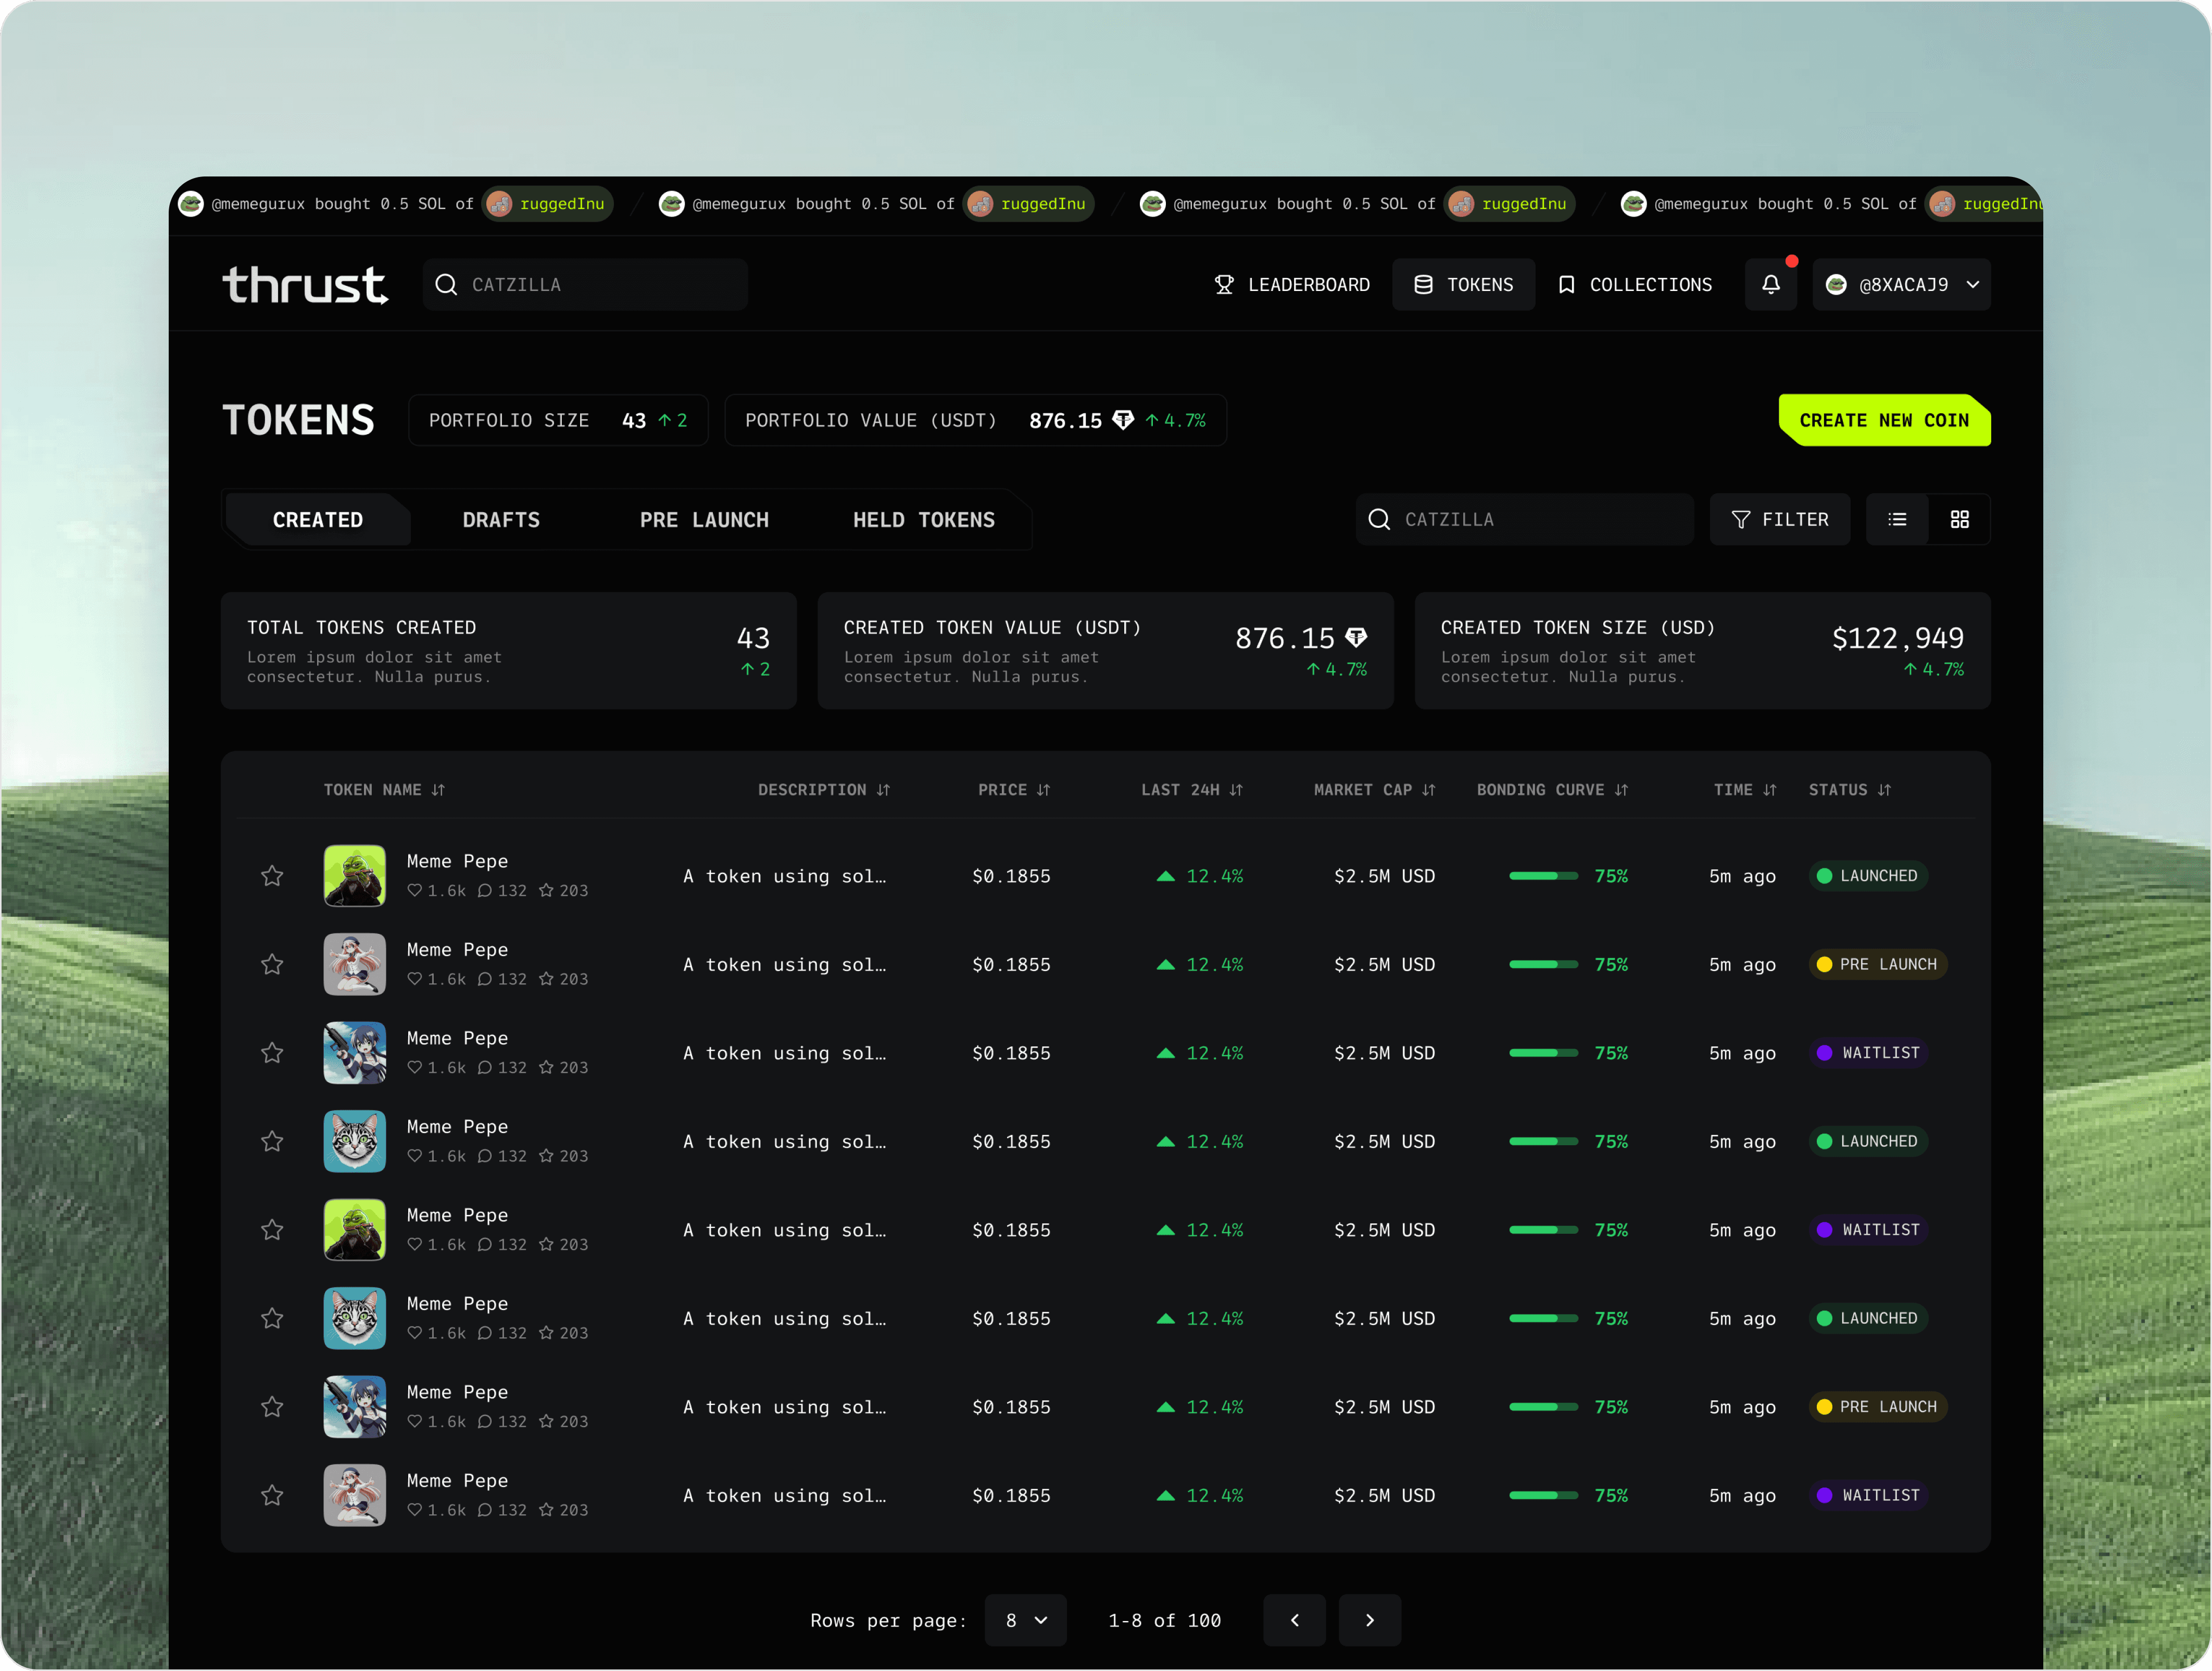Switch to grid view layout
The width and height of the screenshot is (2212, 1671).
point(1959,520)
